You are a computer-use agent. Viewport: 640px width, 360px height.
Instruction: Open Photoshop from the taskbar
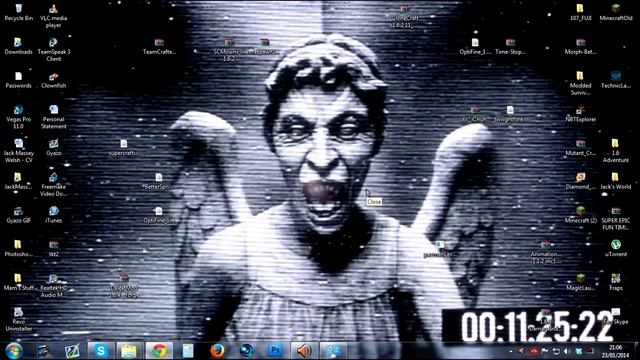pyautogui.click(x=276, y=351)
